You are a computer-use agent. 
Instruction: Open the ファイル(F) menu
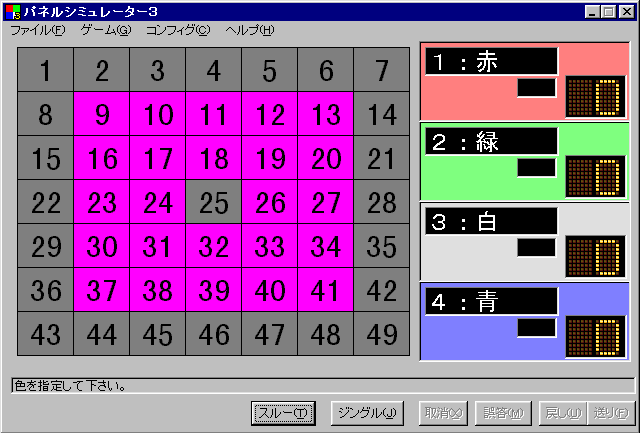(x=38, y=30)
